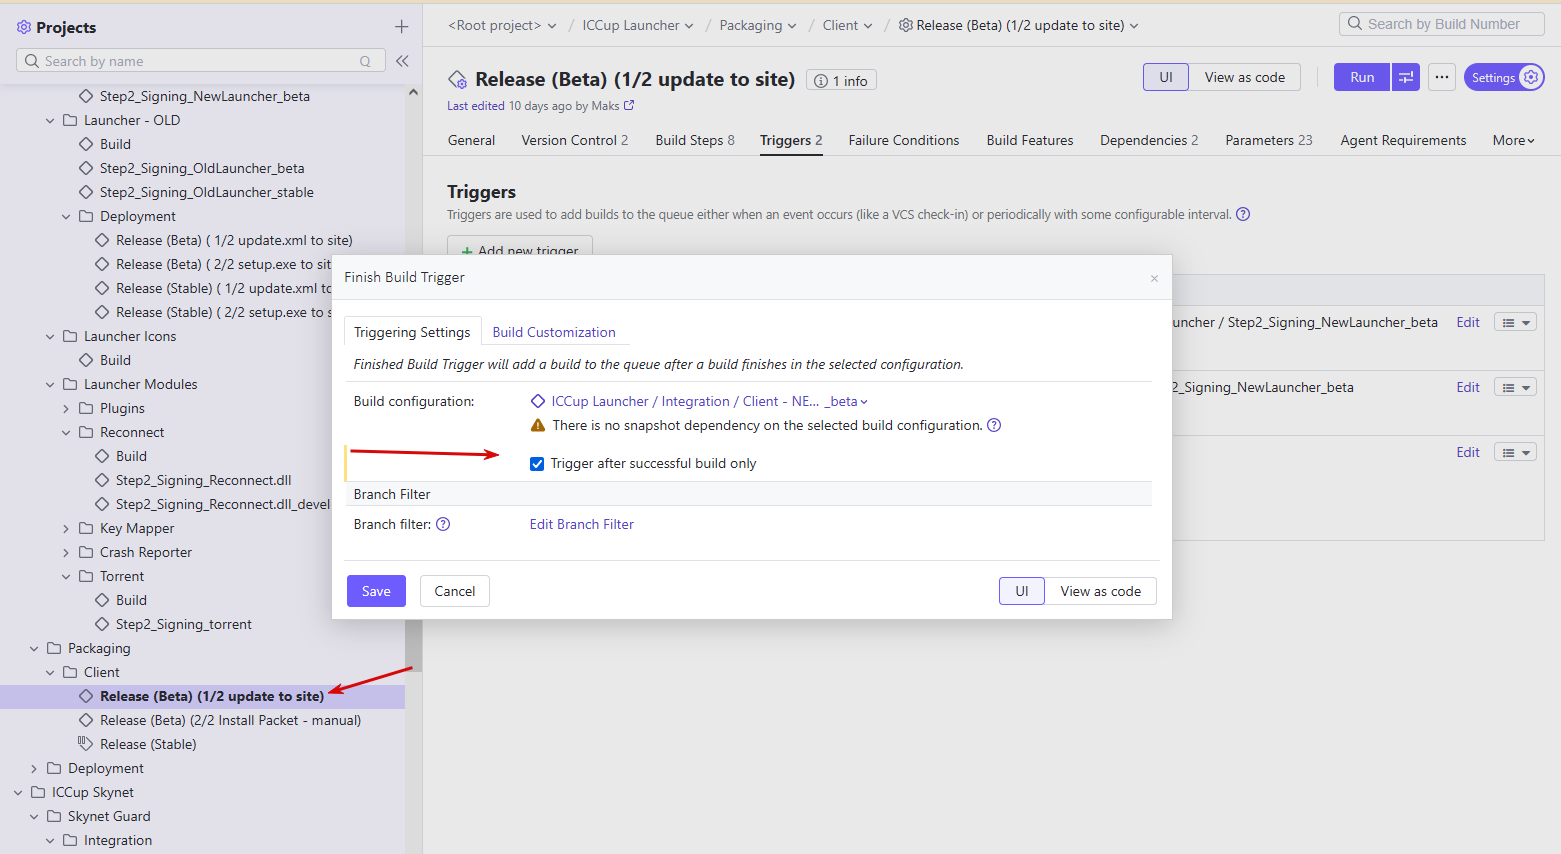
Task: Switch to Failure Conditions tab
Action: coord(904,140)
